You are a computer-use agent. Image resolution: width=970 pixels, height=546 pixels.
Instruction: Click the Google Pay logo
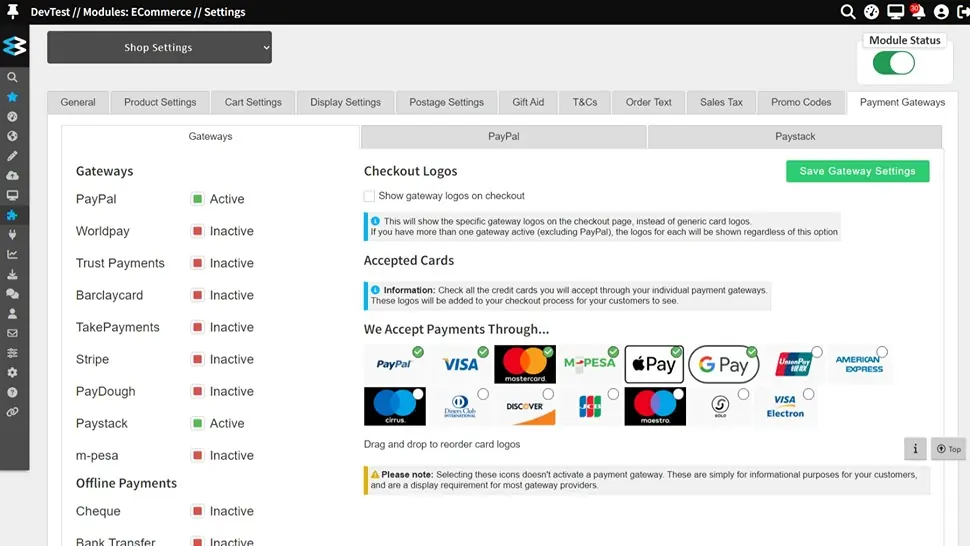coord(724,364)
